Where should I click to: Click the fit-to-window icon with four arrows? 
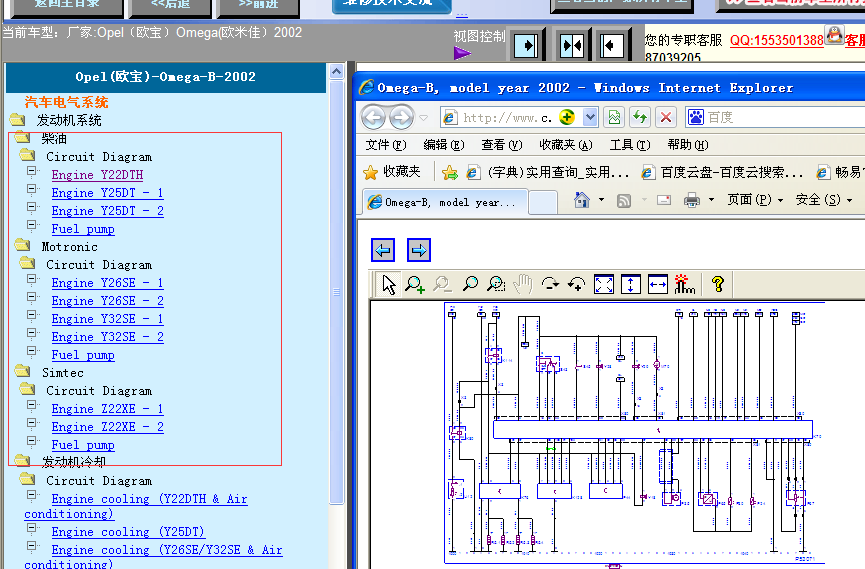[604, 284]
